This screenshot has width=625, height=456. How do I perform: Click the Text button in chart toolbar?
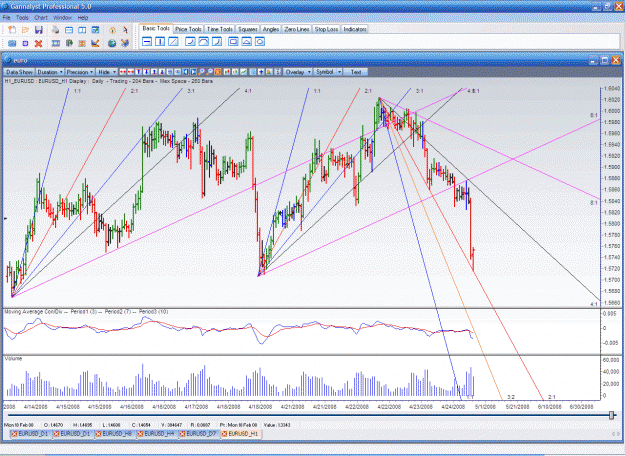(356, 72)
